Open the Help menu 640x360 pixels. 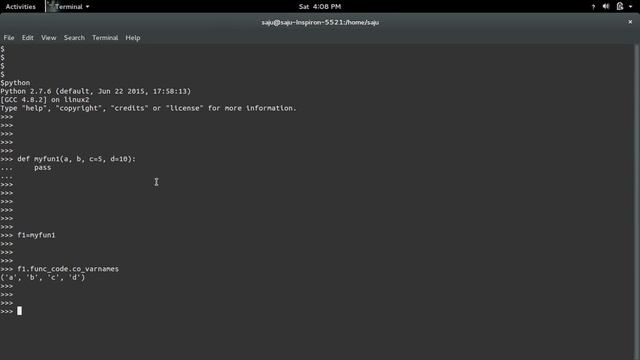133,38
